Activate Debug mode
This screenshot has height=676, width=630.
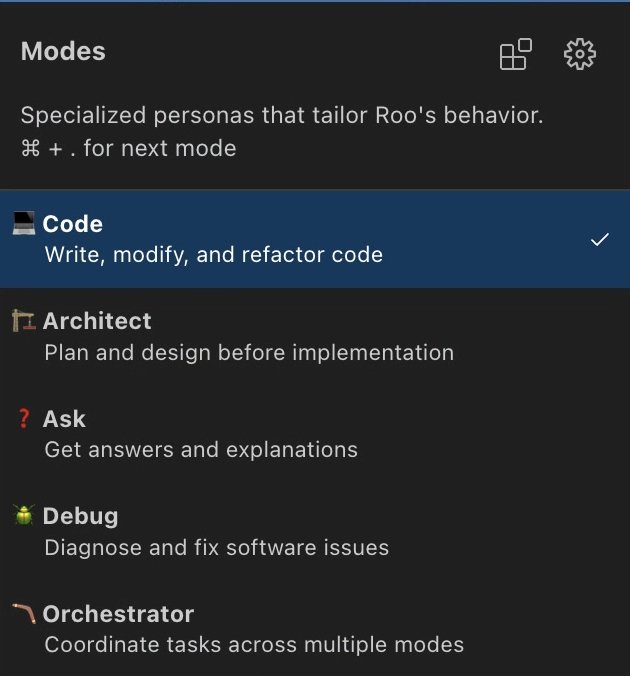click(80, 516)
